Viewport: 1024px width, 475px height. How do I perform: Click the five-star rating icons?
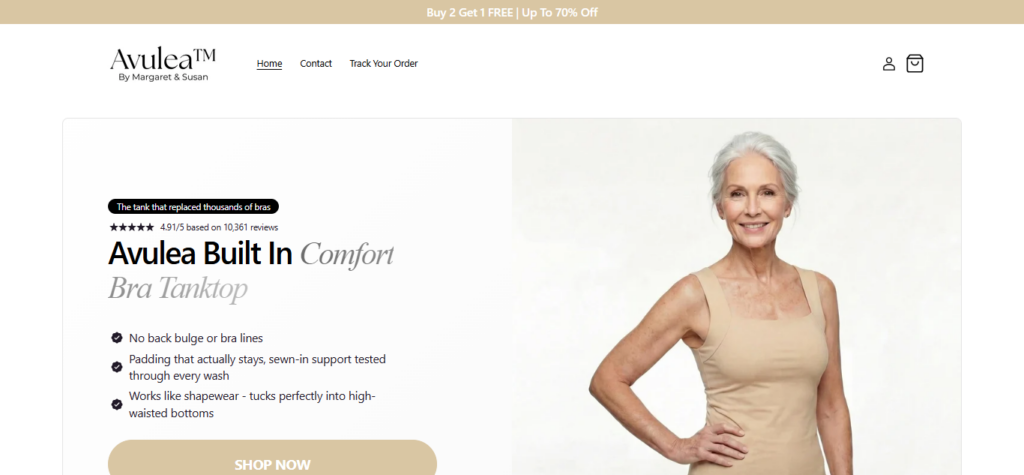click(132, 227)
